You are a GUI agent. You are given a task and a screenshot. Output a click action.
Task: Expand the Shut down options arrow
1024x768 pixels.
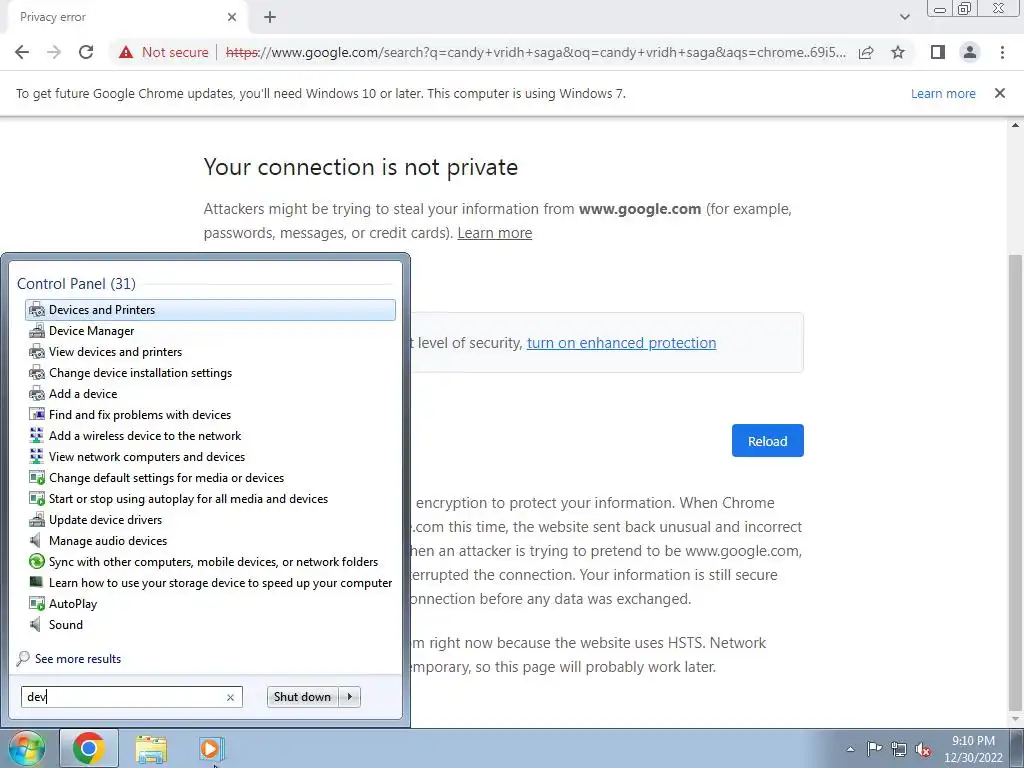350,697
